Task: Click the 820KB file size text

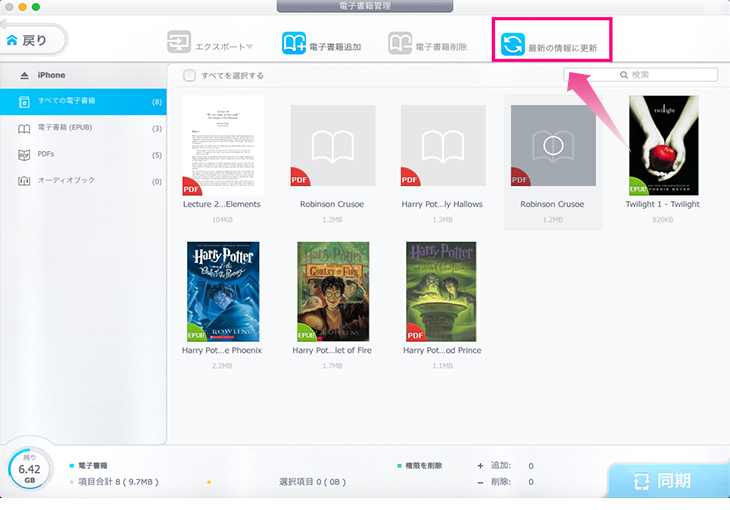Action: pyautogui.click(x=662, y=219)
